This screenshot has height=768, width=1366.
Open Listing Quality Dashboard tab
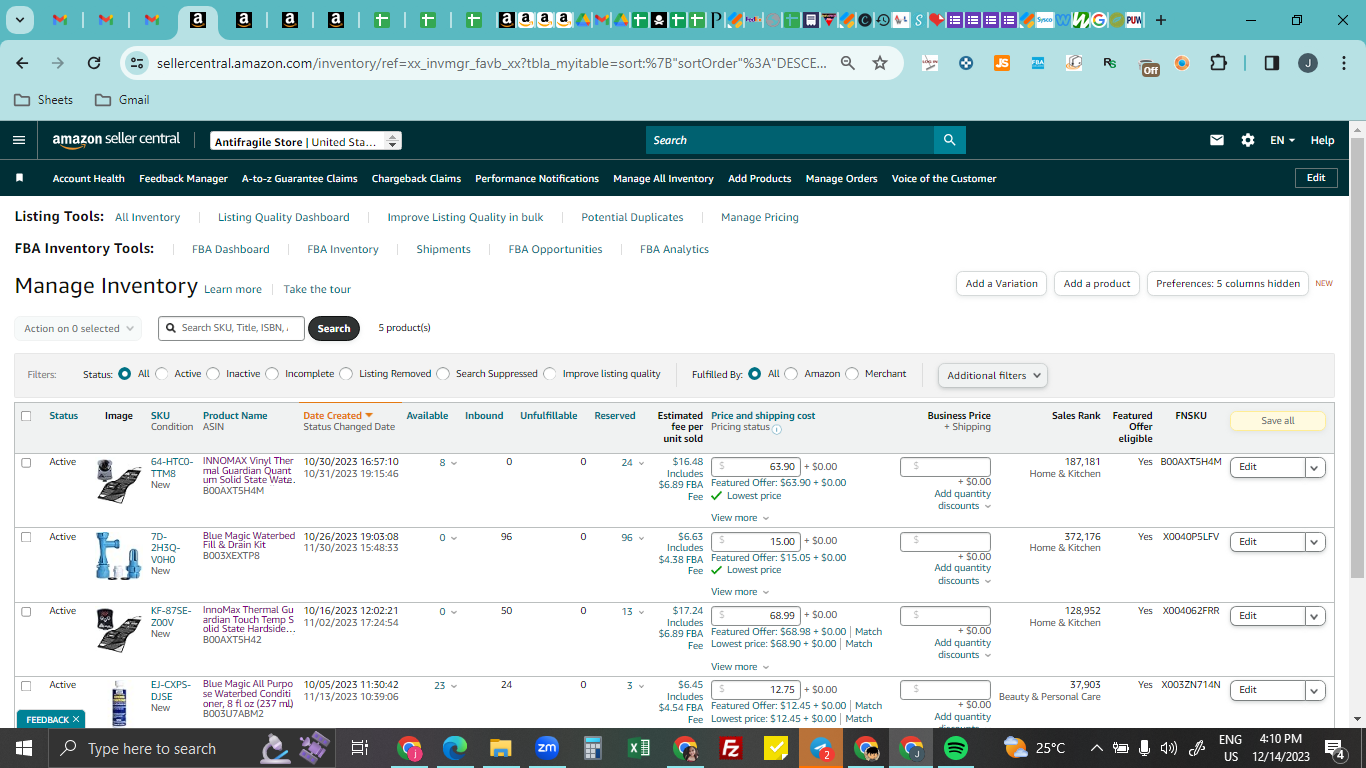pyautogui.click(x=284, y=217)
